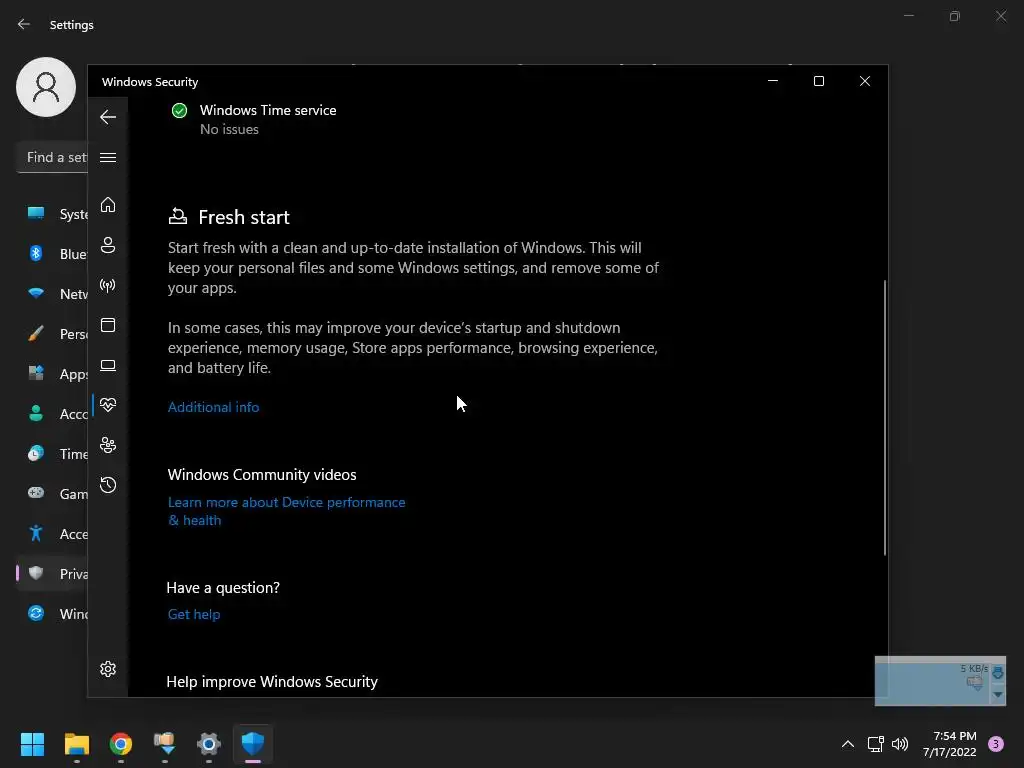
Task: Open the clock and date flyout
Action: pyautogui.click(x=950, y=744)
